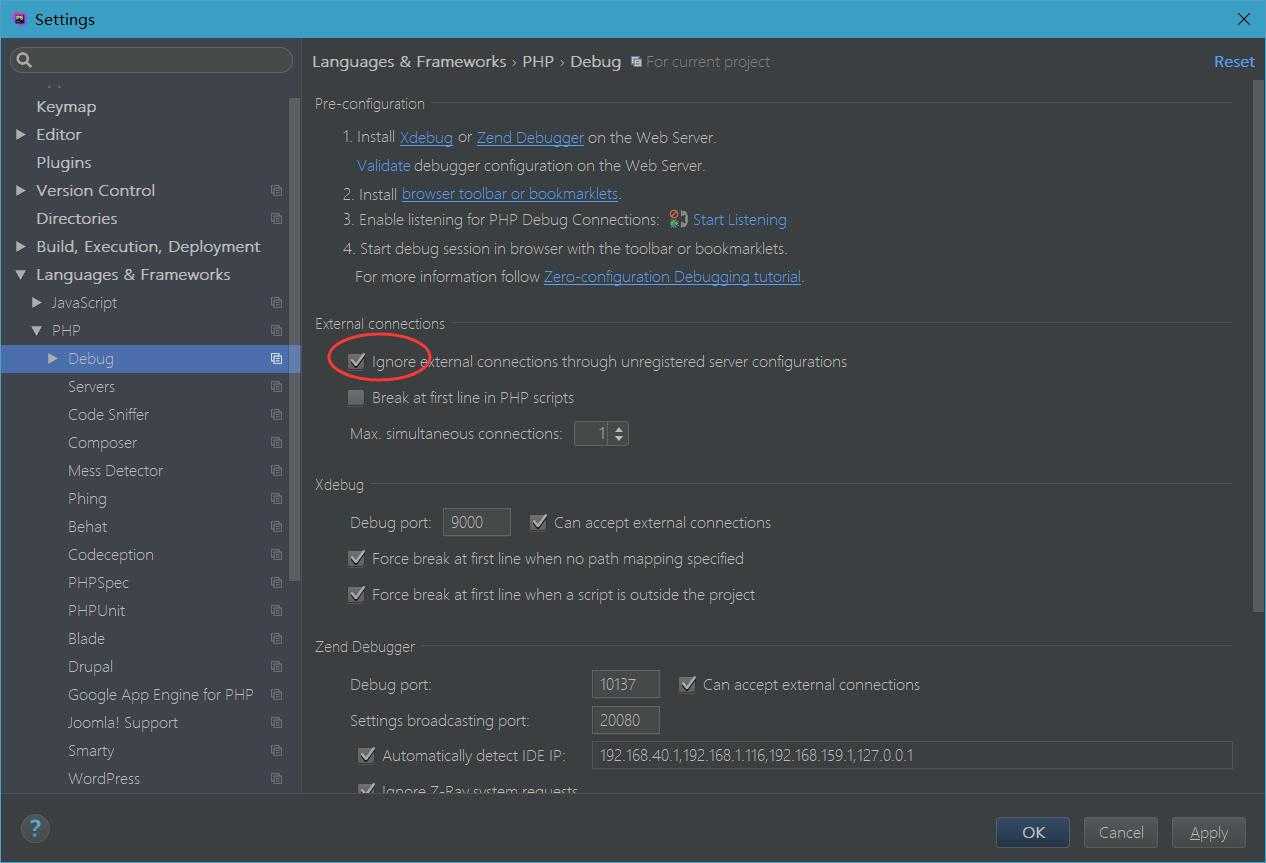This screenshot has height=863, width=1266.
Task: Expand the Debug tree node
Action: click(53, 358)
